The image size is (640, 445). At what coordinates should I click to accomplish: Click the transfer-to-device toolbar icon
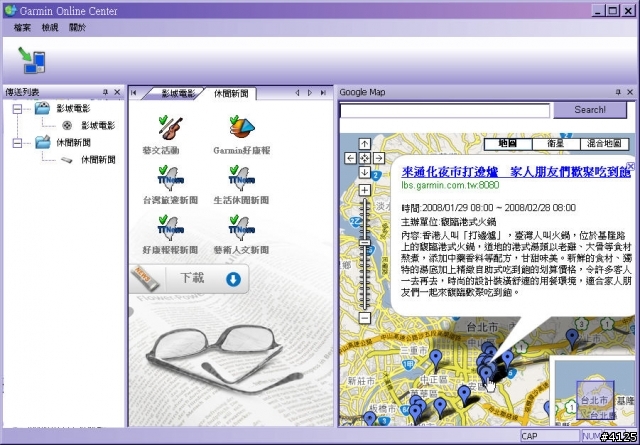click(32, 60)
